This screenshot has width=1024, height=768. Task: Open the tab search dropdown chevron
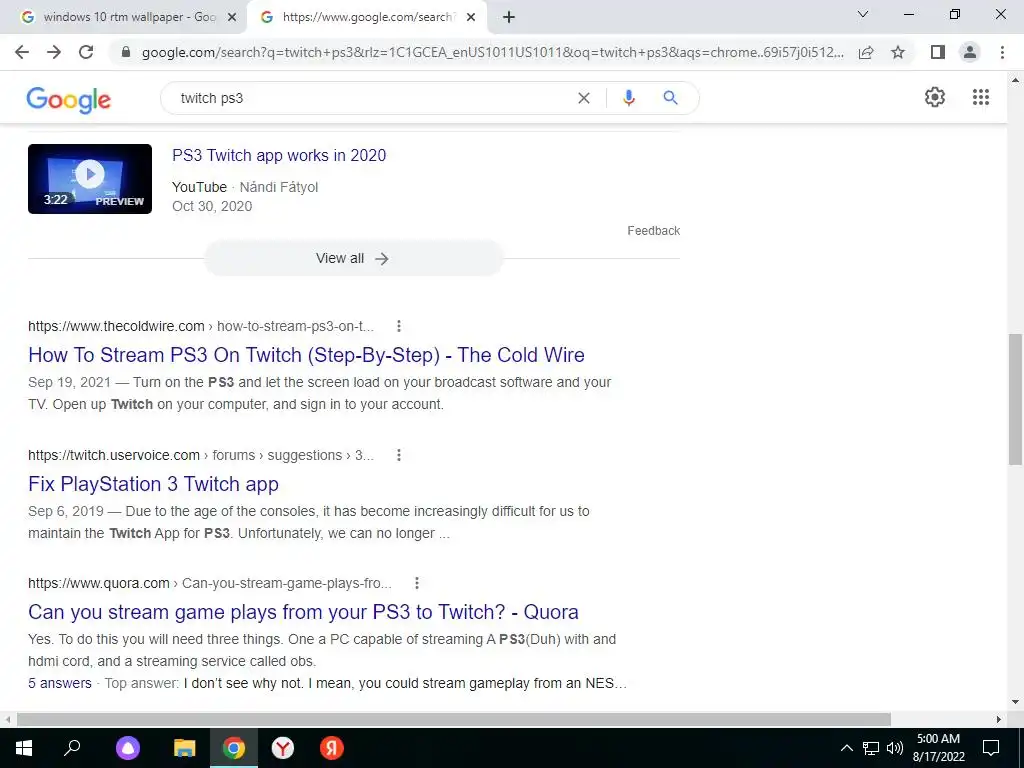coord(863,14)
